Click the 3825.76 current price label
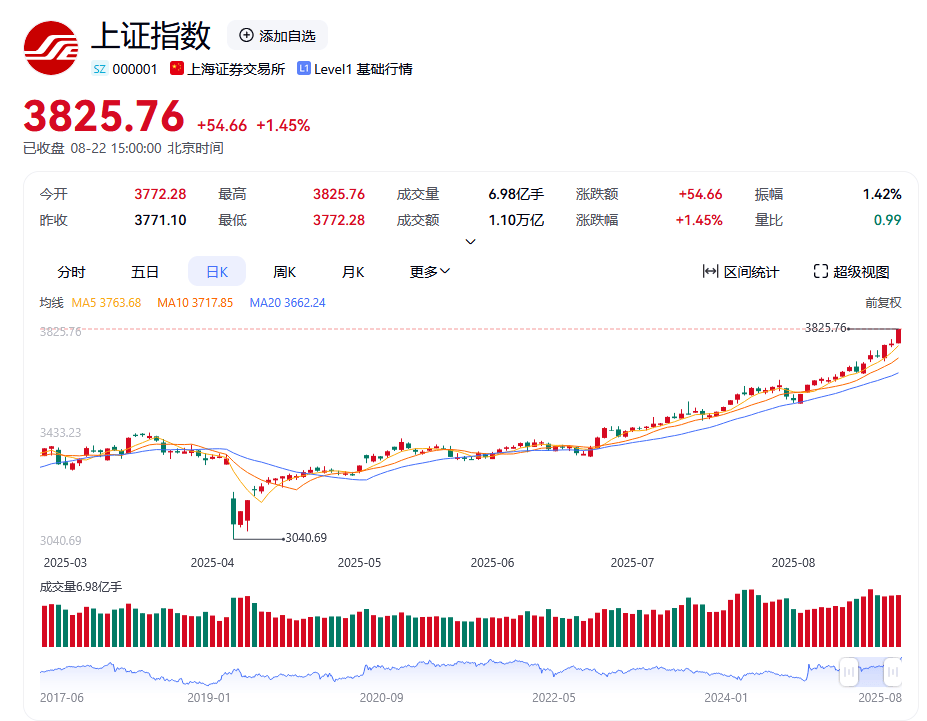Viewport: 927px width, 721px height. pyautogui.click(x=103, y=116)
